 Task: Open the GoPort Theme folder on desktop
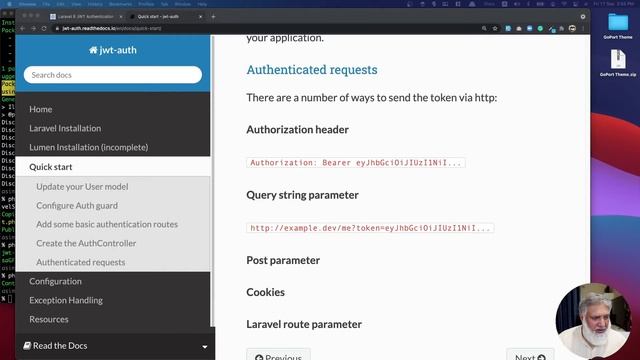(618, 26)
